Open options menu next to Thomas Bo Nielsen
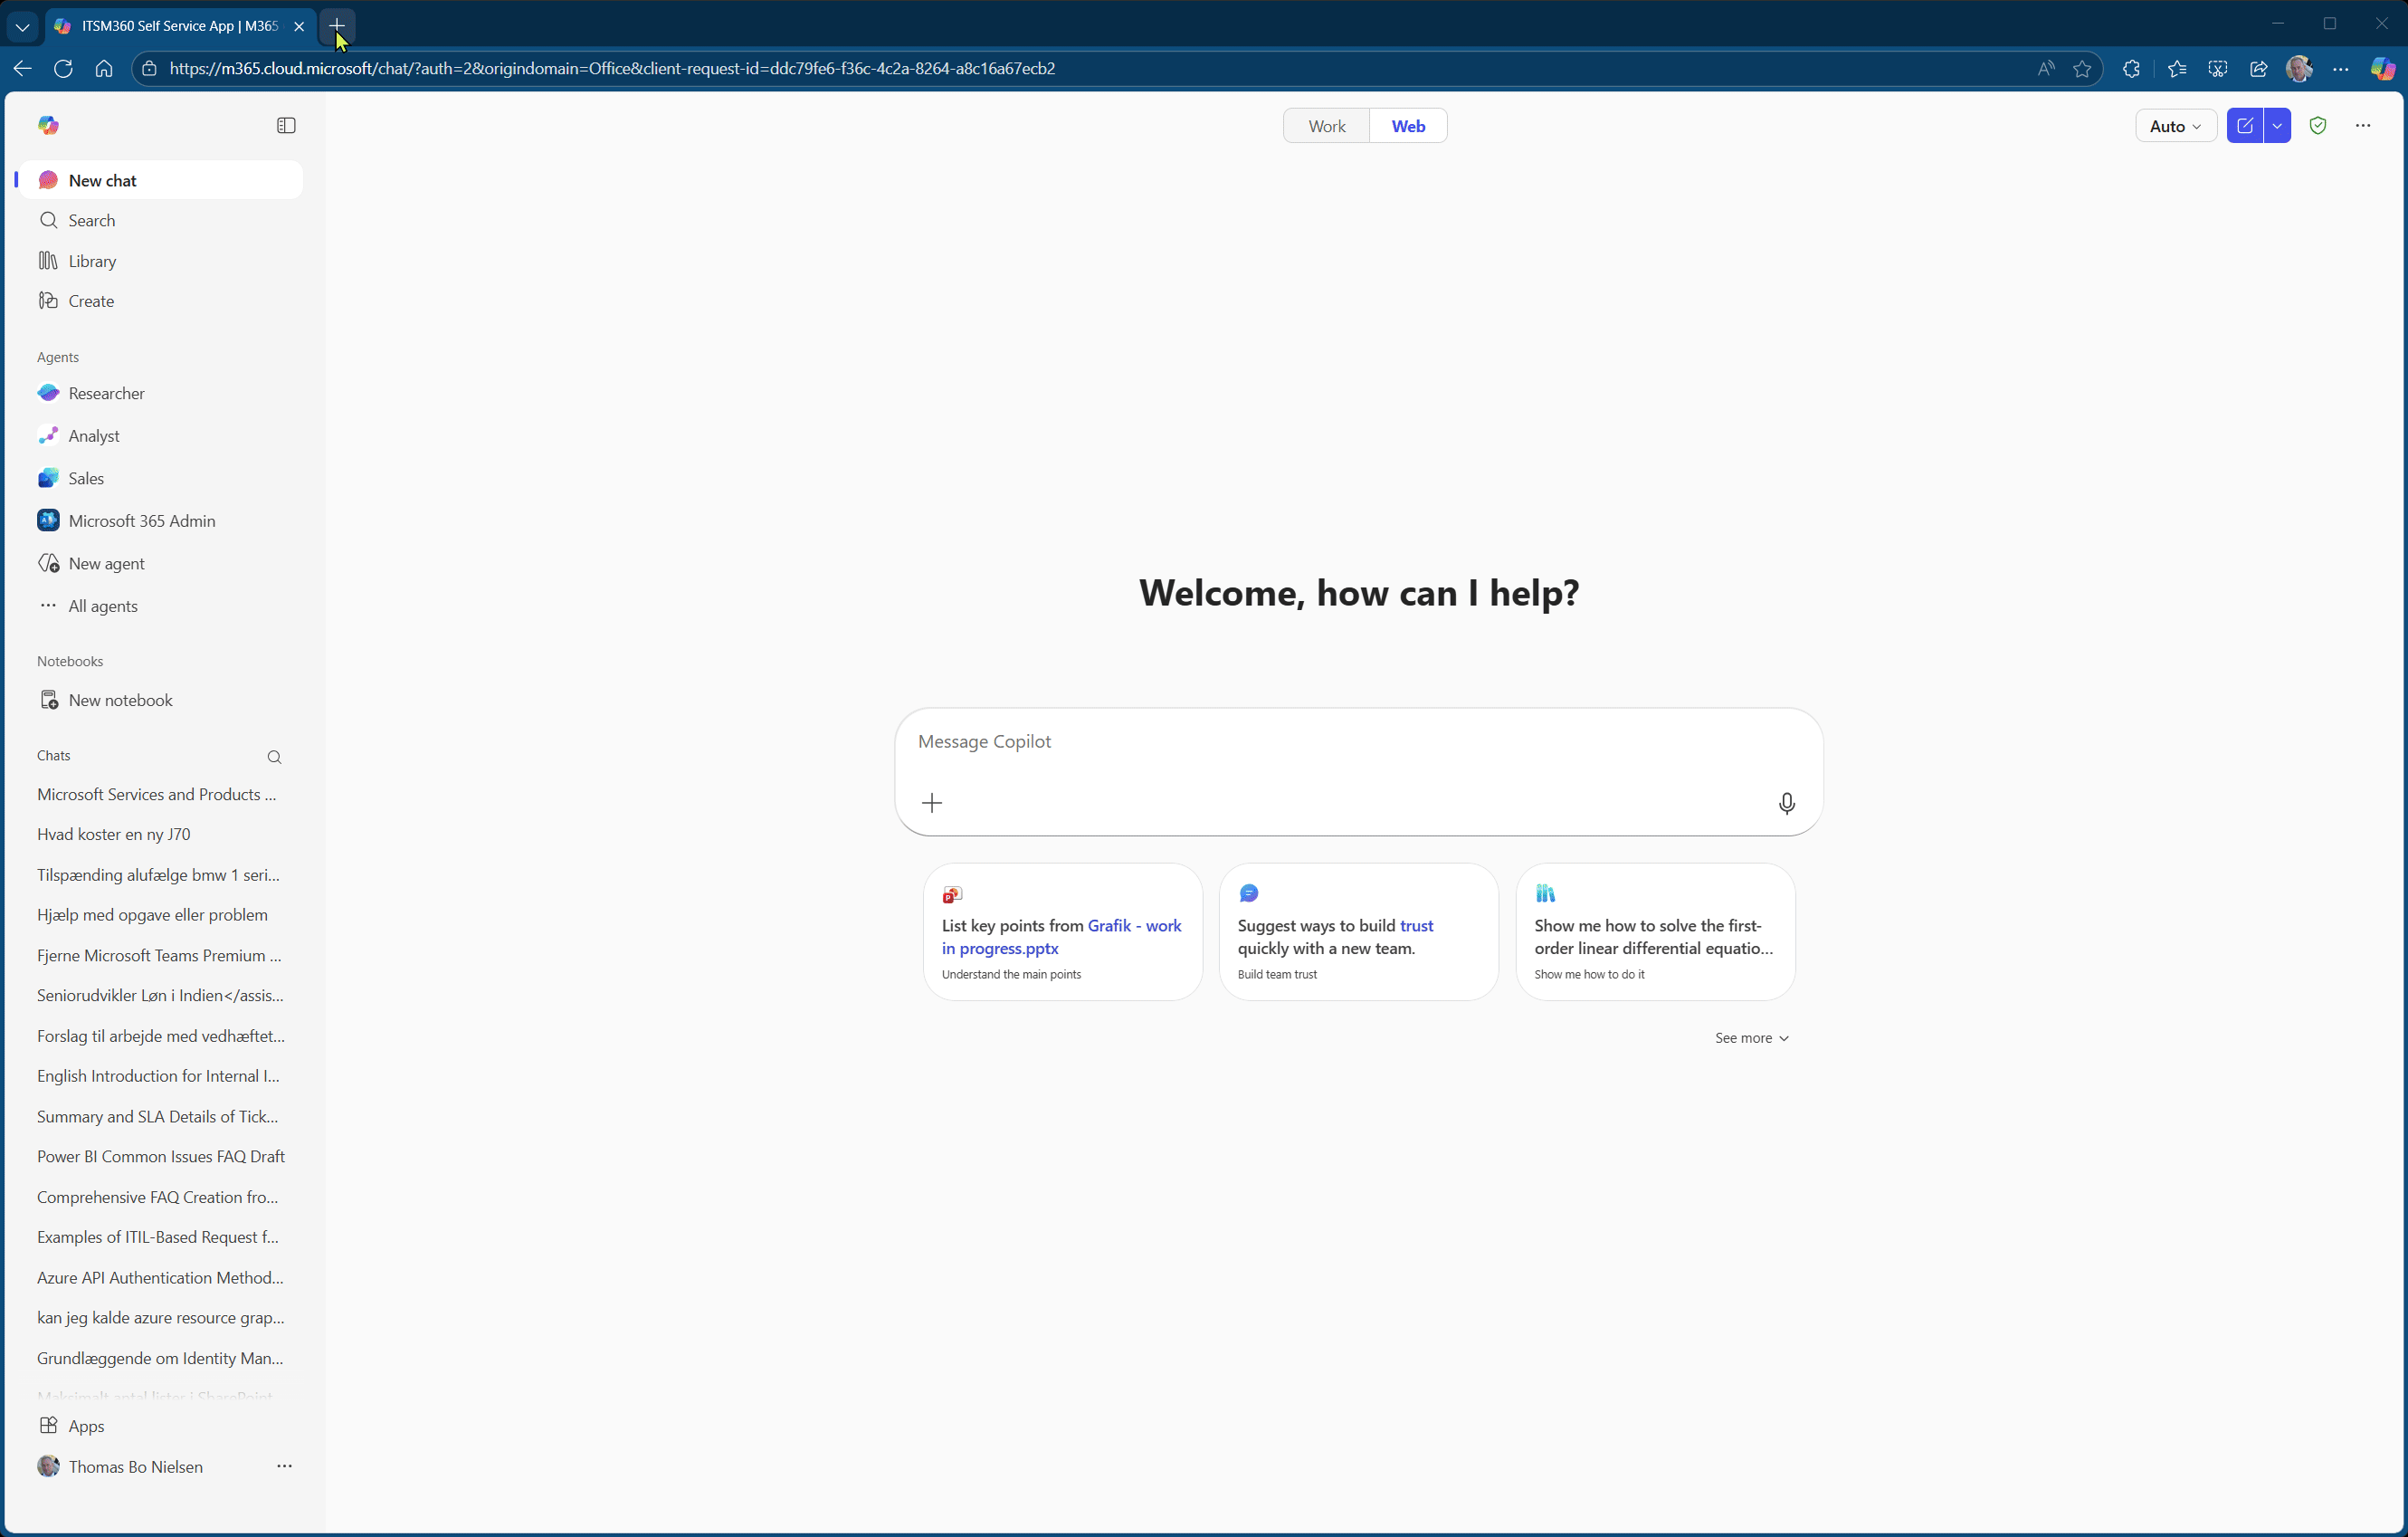Image resolution: width=2408 pixels, height=1537 pixels. pos(284,1466)
